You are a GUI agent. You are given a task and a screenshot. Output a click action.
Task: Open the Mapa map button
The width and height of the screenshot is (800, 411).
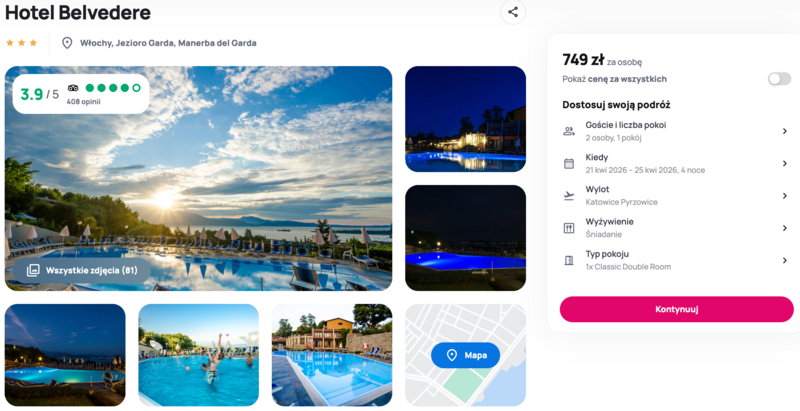(465, 355)
